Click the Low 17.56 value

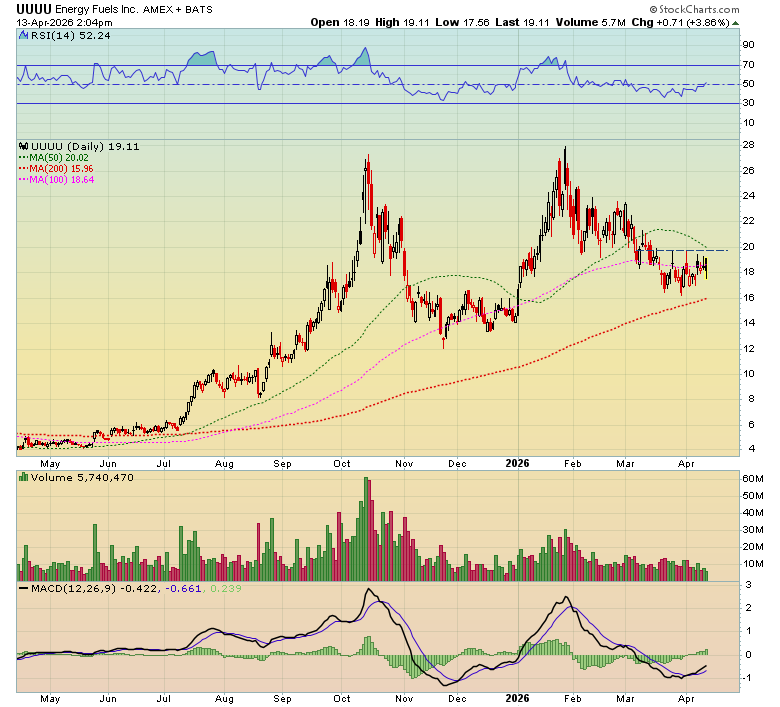[462, 22]
